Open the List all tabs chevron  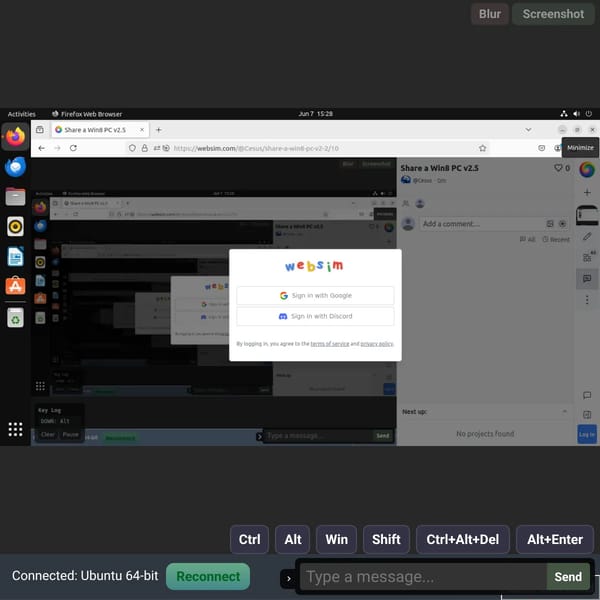pyautogui.click(x=528, y=130)
